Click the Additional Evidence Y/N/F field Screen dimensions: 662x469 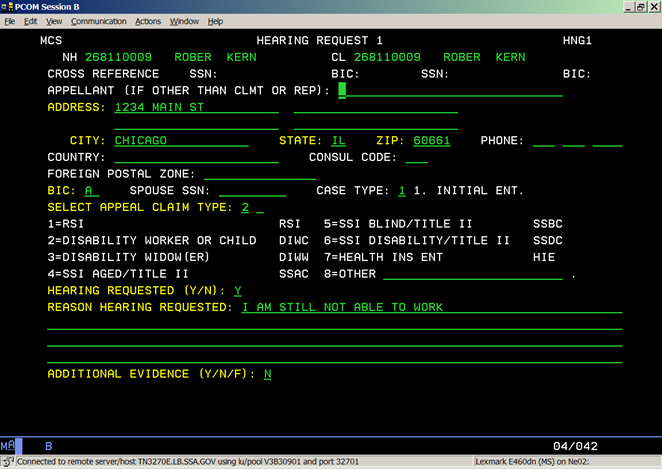click(268, 374)
